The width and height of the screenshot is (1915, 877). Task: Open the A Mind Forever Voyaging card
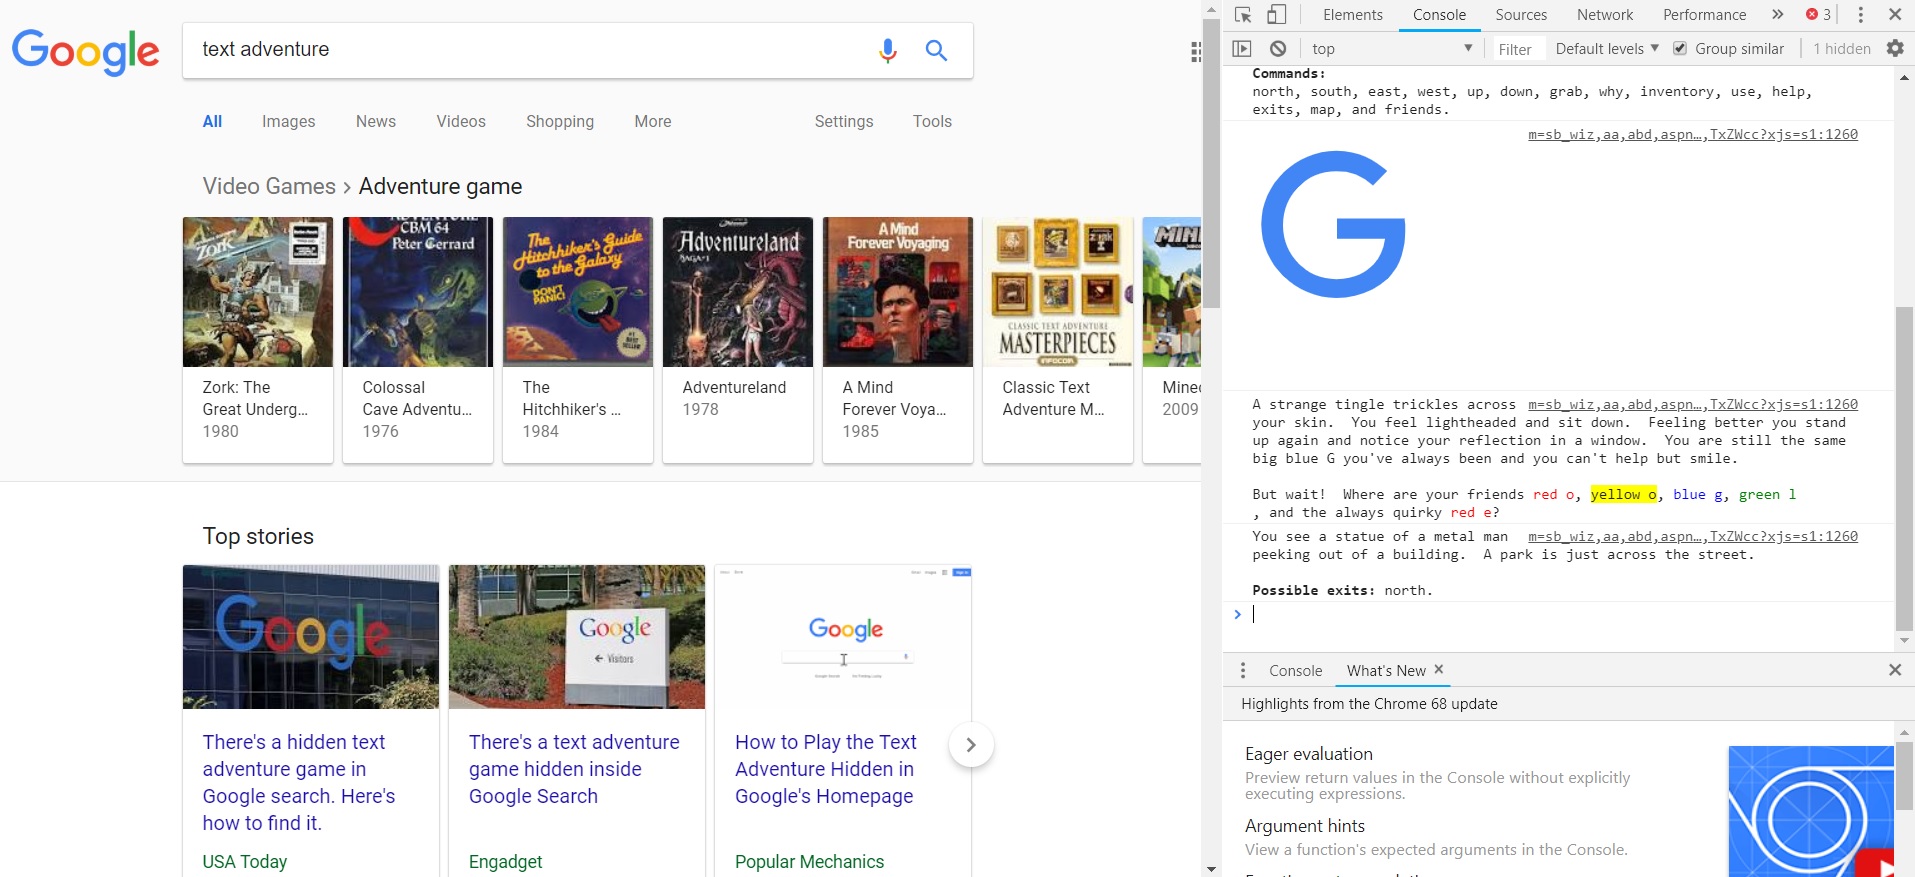(898, 340)
